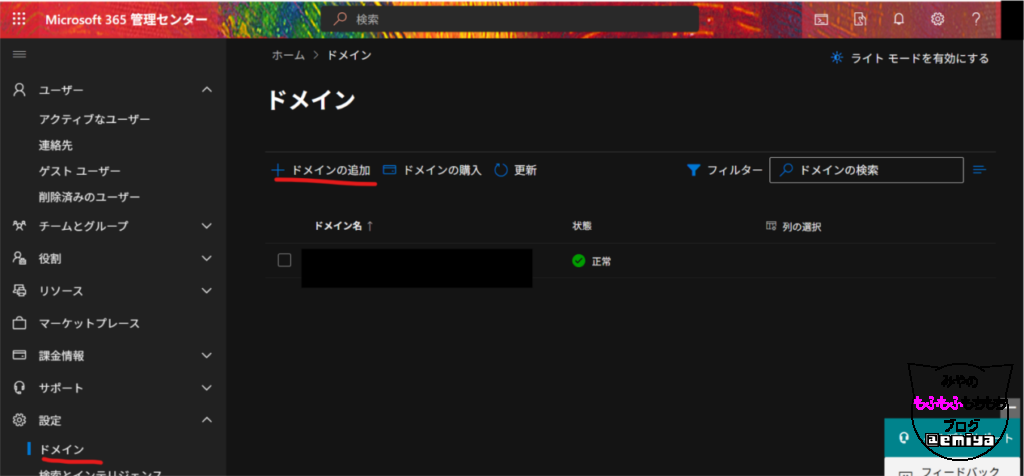Open the app launcher waffle icon

click(20, 19)
